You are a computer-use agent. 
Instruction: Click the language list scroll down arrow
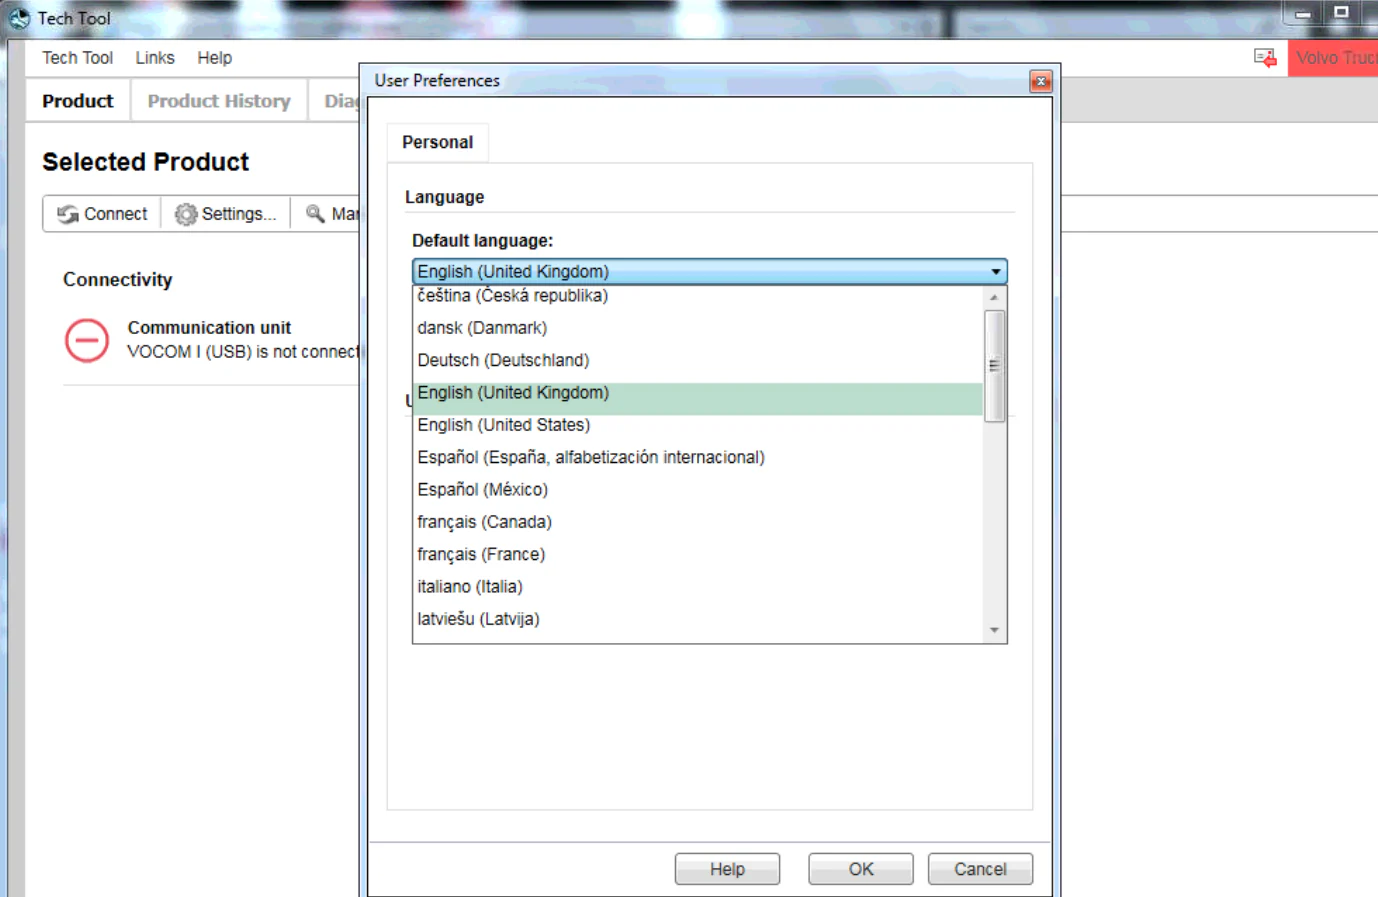(994, 630)
